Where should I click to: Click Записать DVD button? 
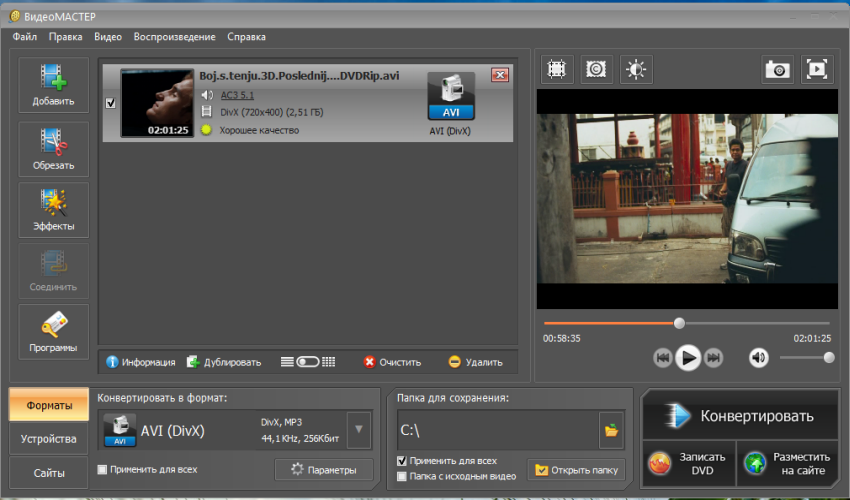click(x=689, y=464)
